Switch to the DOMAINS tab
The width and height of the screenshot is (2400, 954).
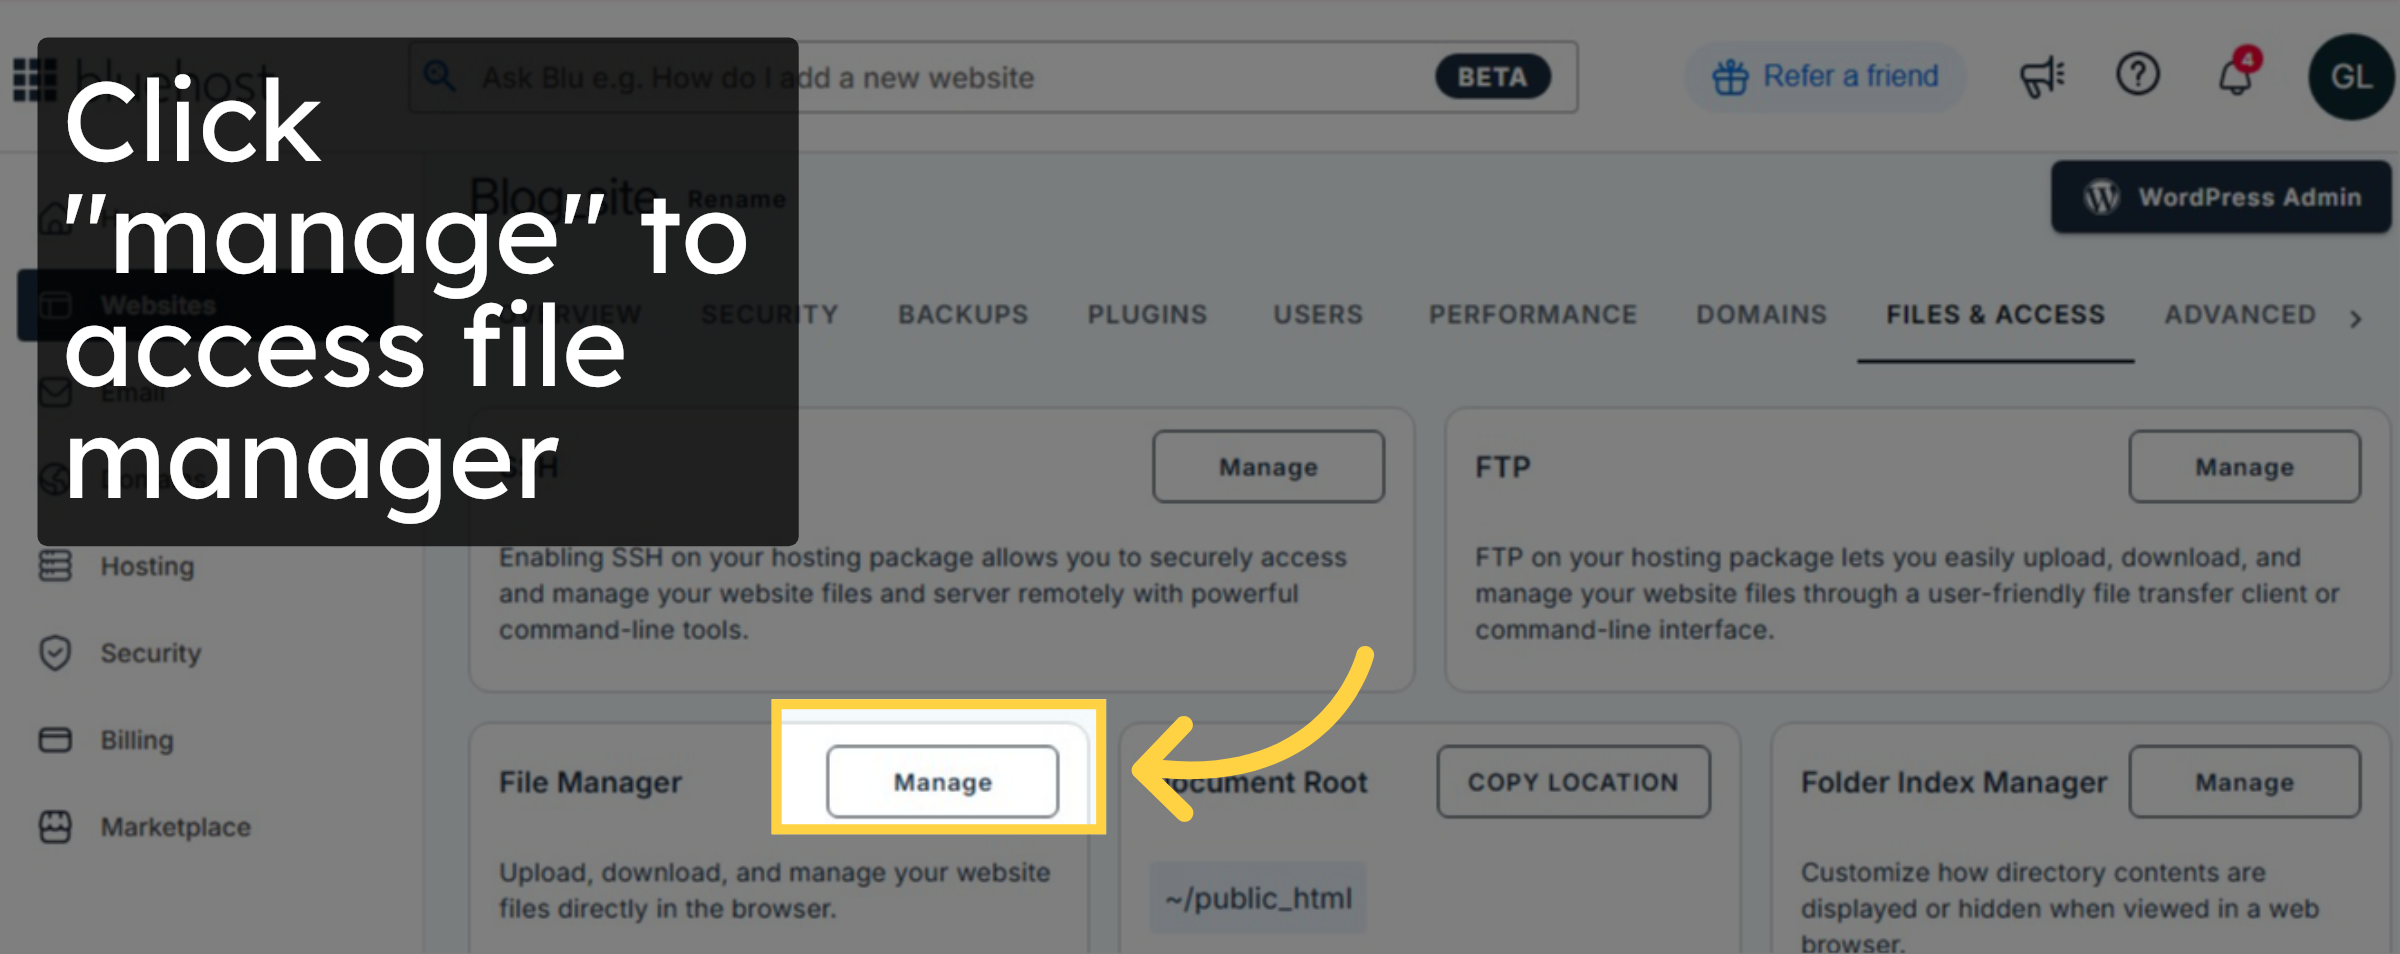coord(1762,314)
